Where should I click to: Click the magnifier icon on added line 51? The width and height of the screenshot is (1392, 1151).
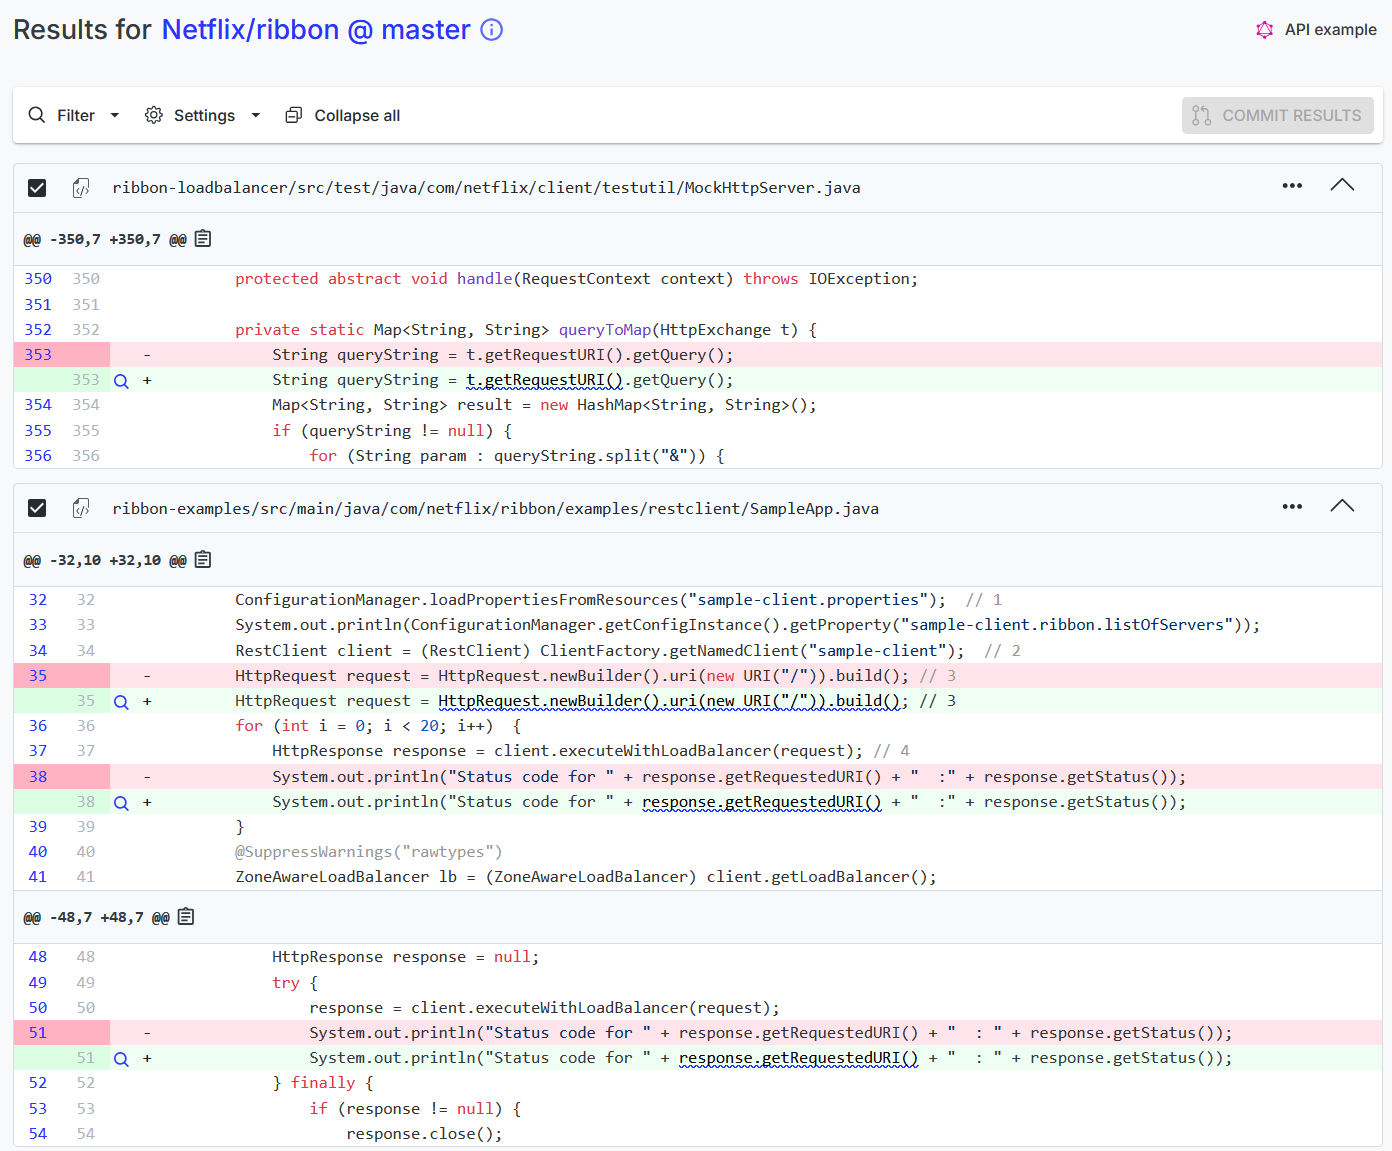pyautogui.click(x=121, y=1059)
